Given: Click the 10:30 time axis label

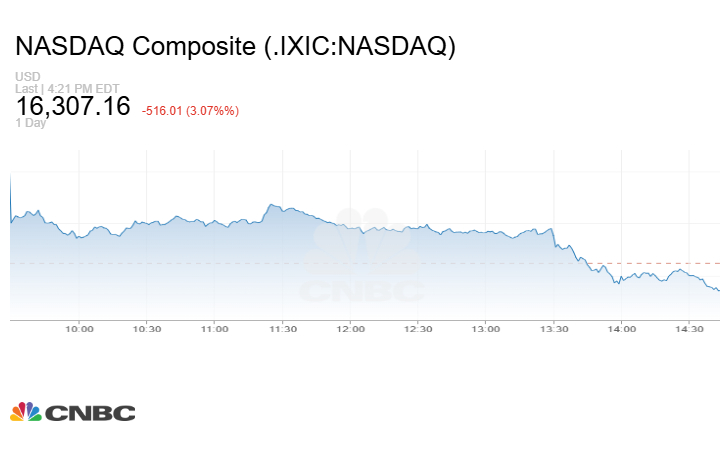Looking at the screenshot, I should pos(147,329).
